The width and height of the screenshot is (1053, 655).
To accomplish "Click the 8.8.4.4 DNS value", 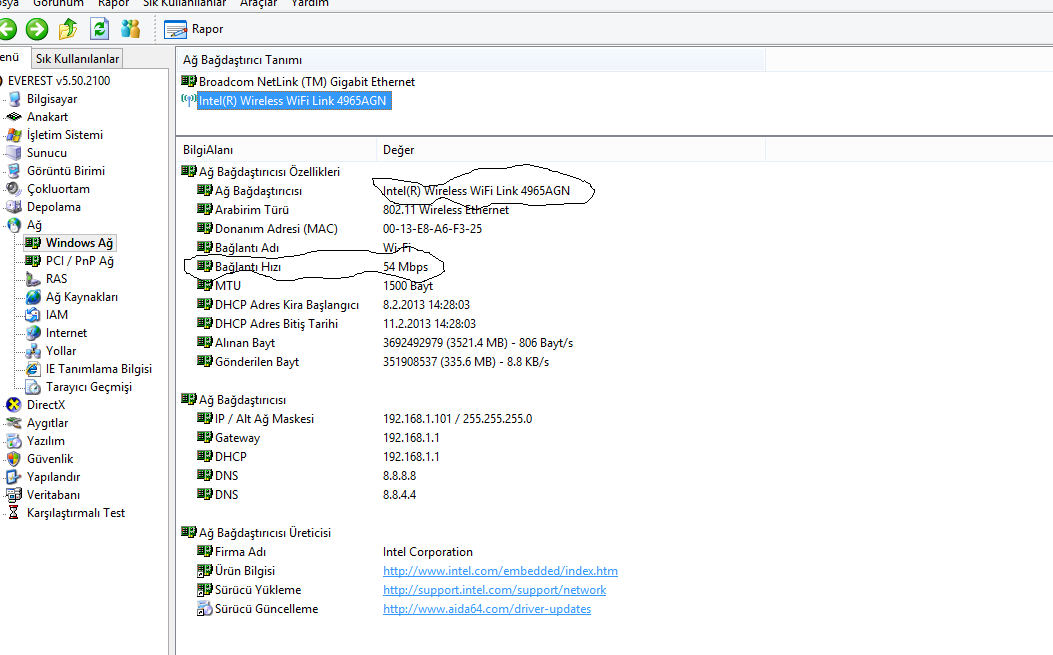I will 400,494.
